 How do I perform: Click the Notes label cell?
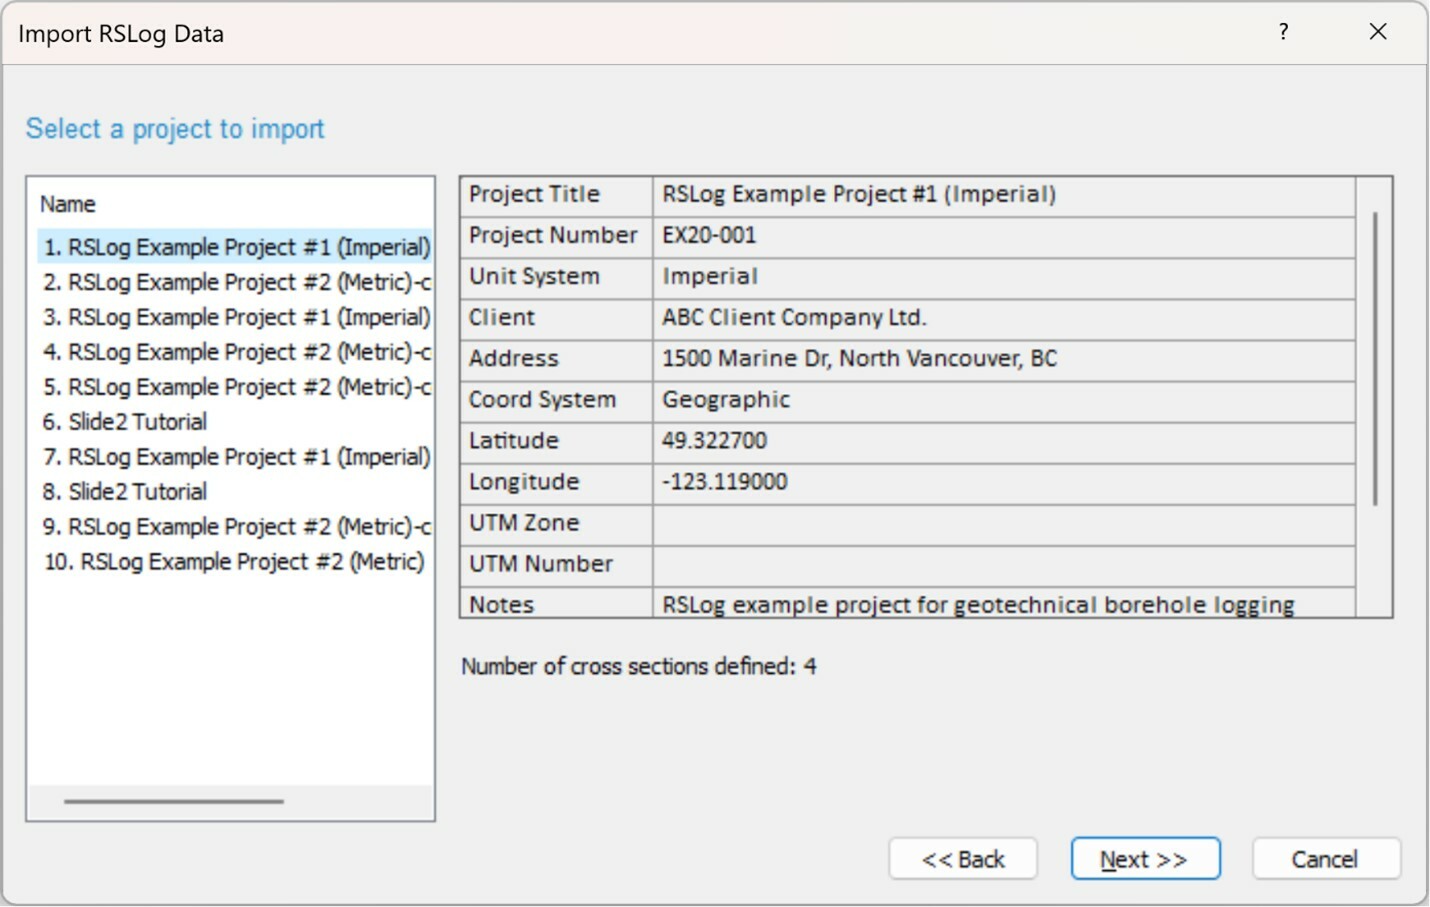[x=556, y=603]
